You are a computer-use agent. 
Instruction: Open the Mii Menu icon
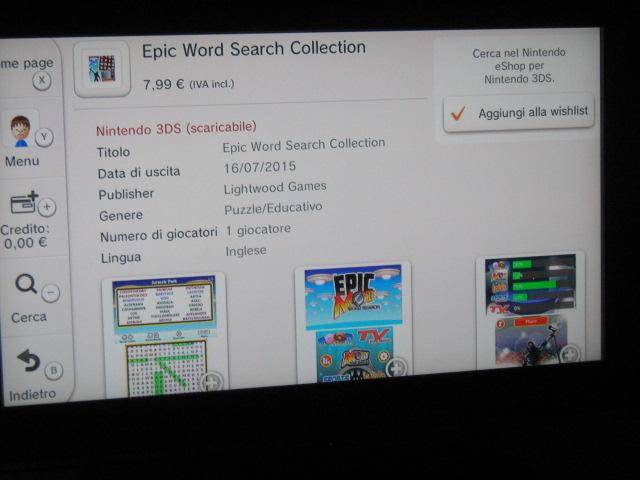(20, 133)
